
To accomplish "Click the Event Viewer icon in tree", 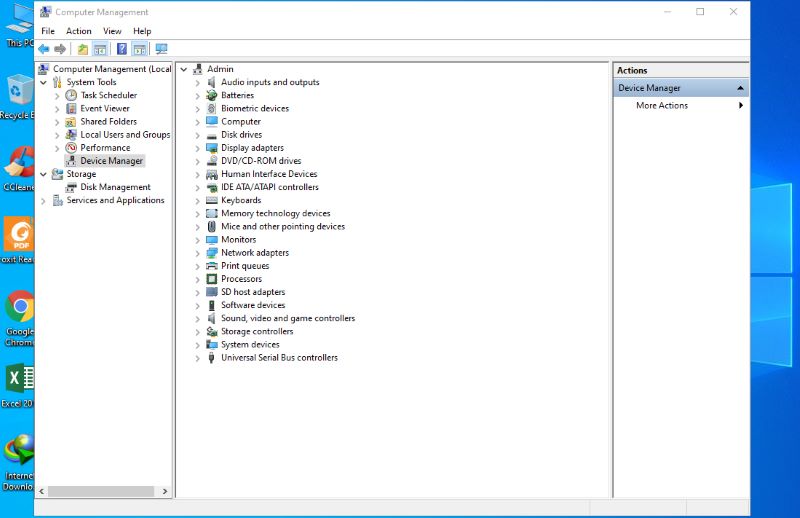I will click(x=71, y=109).
